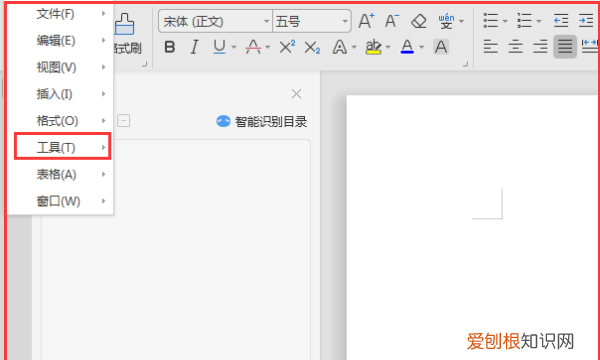
Task: Click 智能识别目录 button
Action: tap(261, 122)
